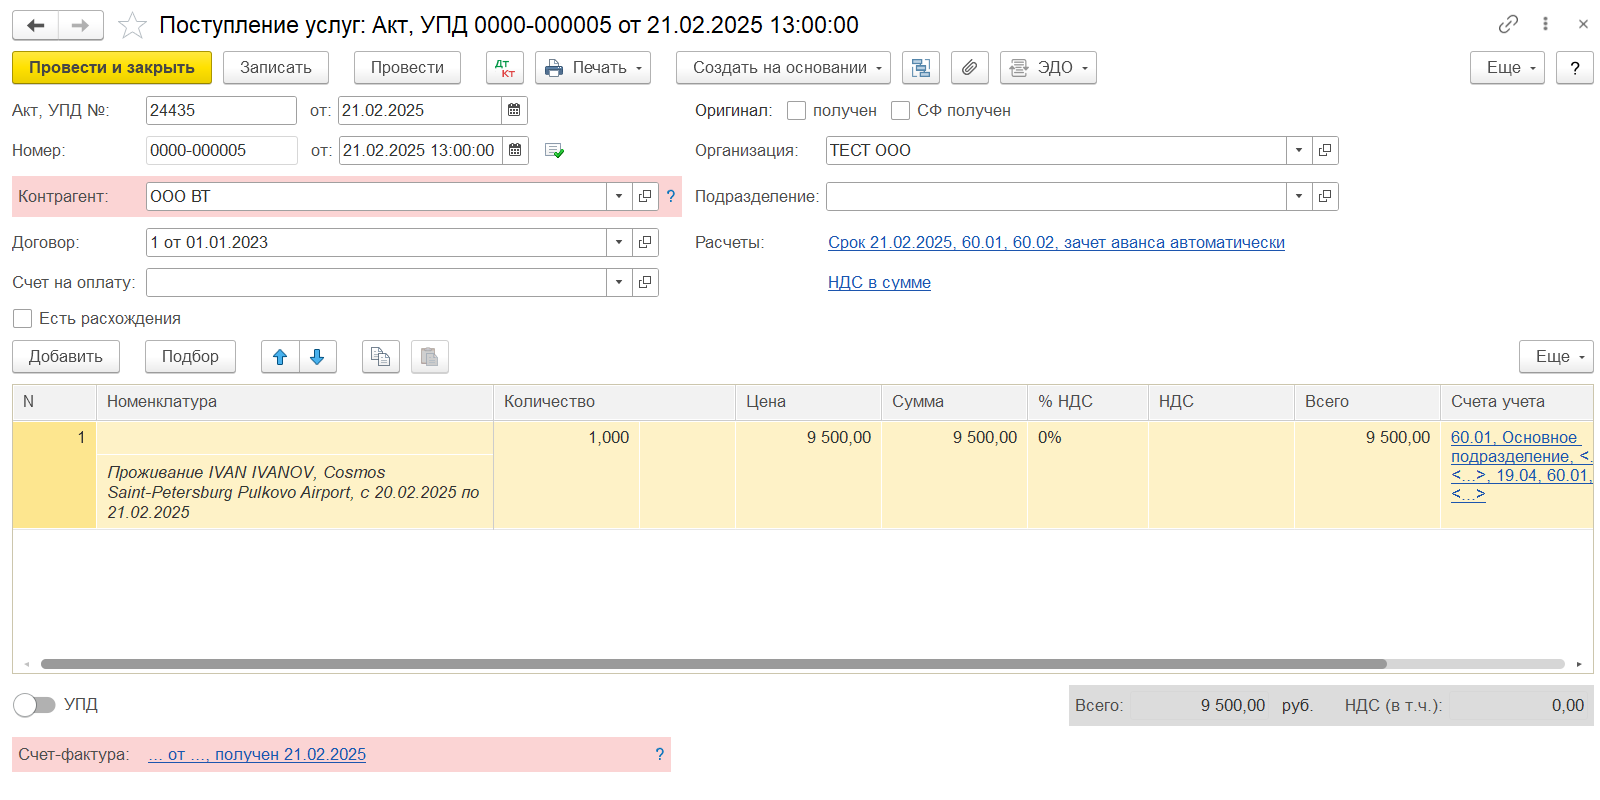The image size is (1600, 800).
Task: Add document to favorites star
Action: click(x=132, y=26)
